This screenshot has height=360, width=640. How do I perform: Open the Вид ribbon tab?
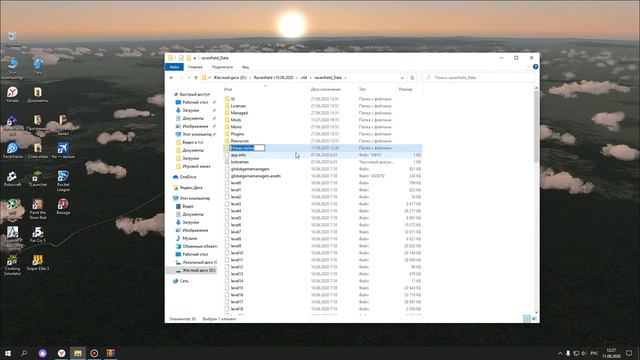[245, 67]
